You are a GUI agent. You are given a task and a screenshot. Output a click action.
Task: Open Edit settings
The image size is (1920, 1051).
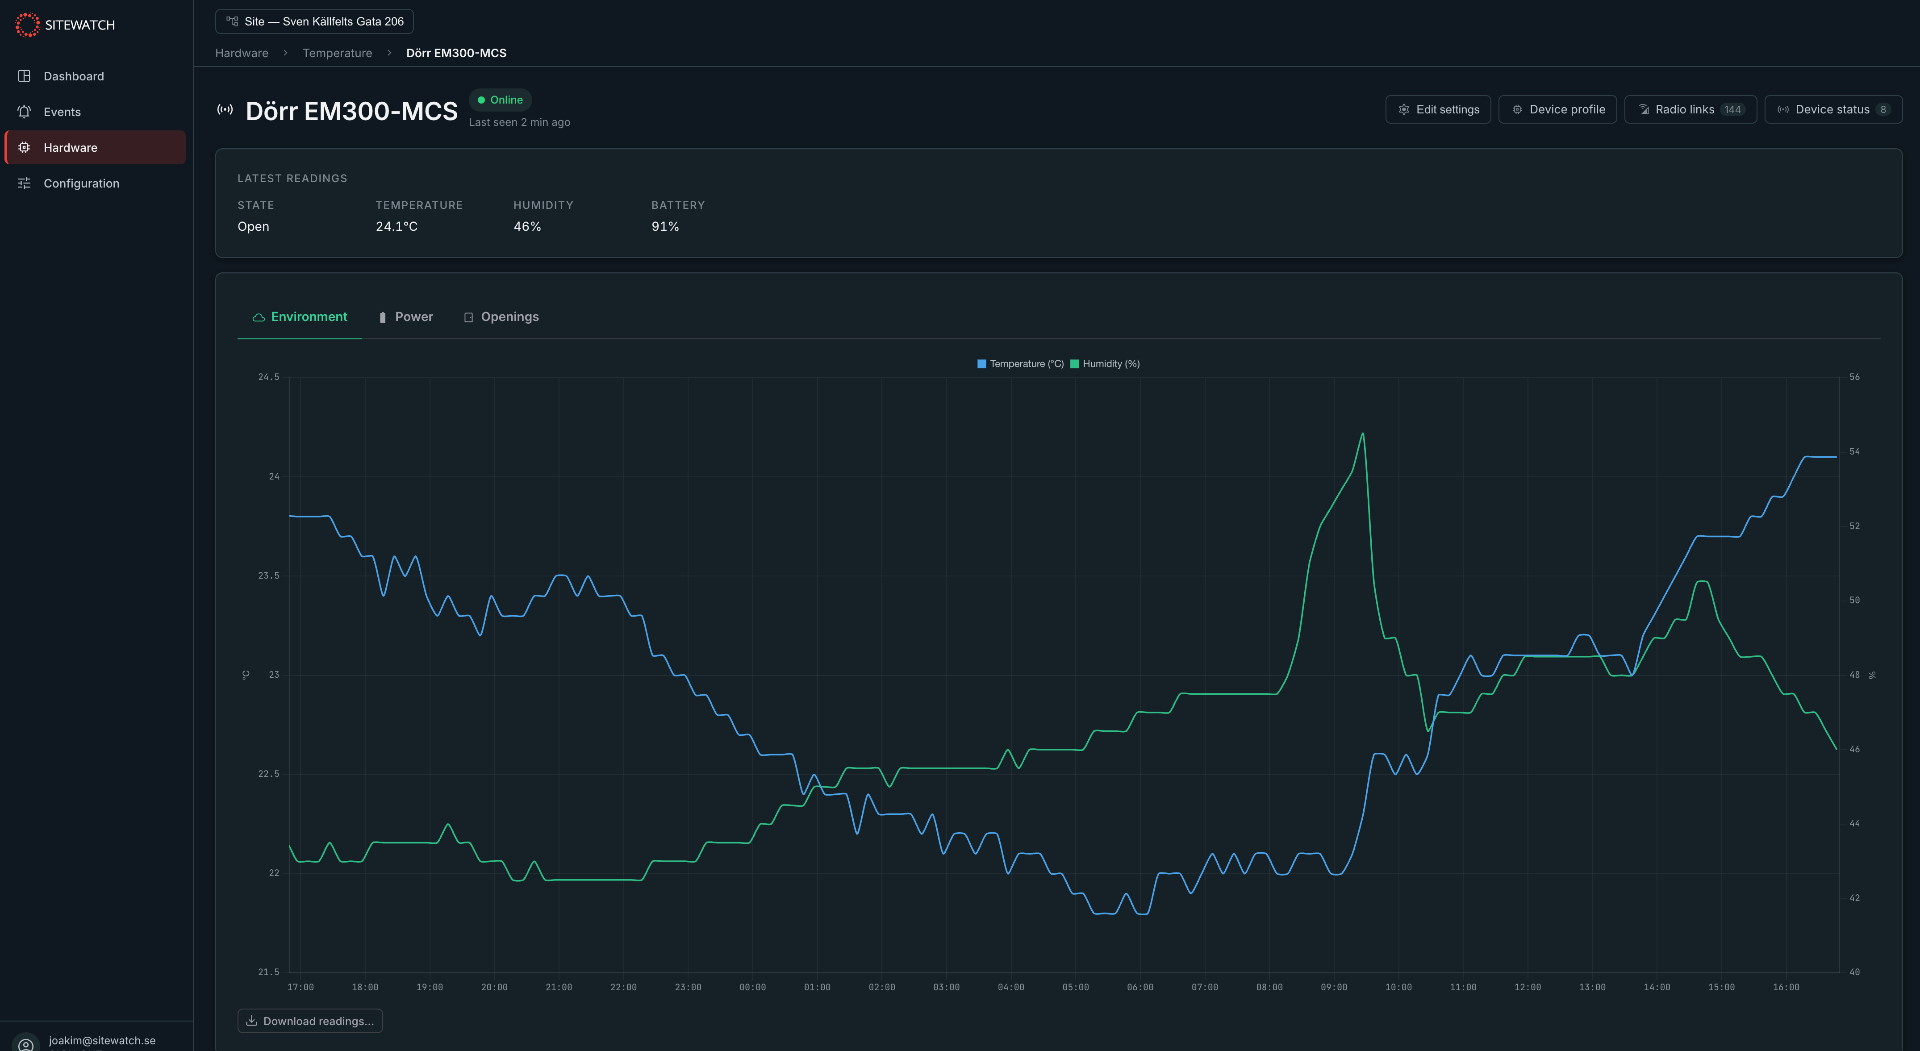point(1438,110)
